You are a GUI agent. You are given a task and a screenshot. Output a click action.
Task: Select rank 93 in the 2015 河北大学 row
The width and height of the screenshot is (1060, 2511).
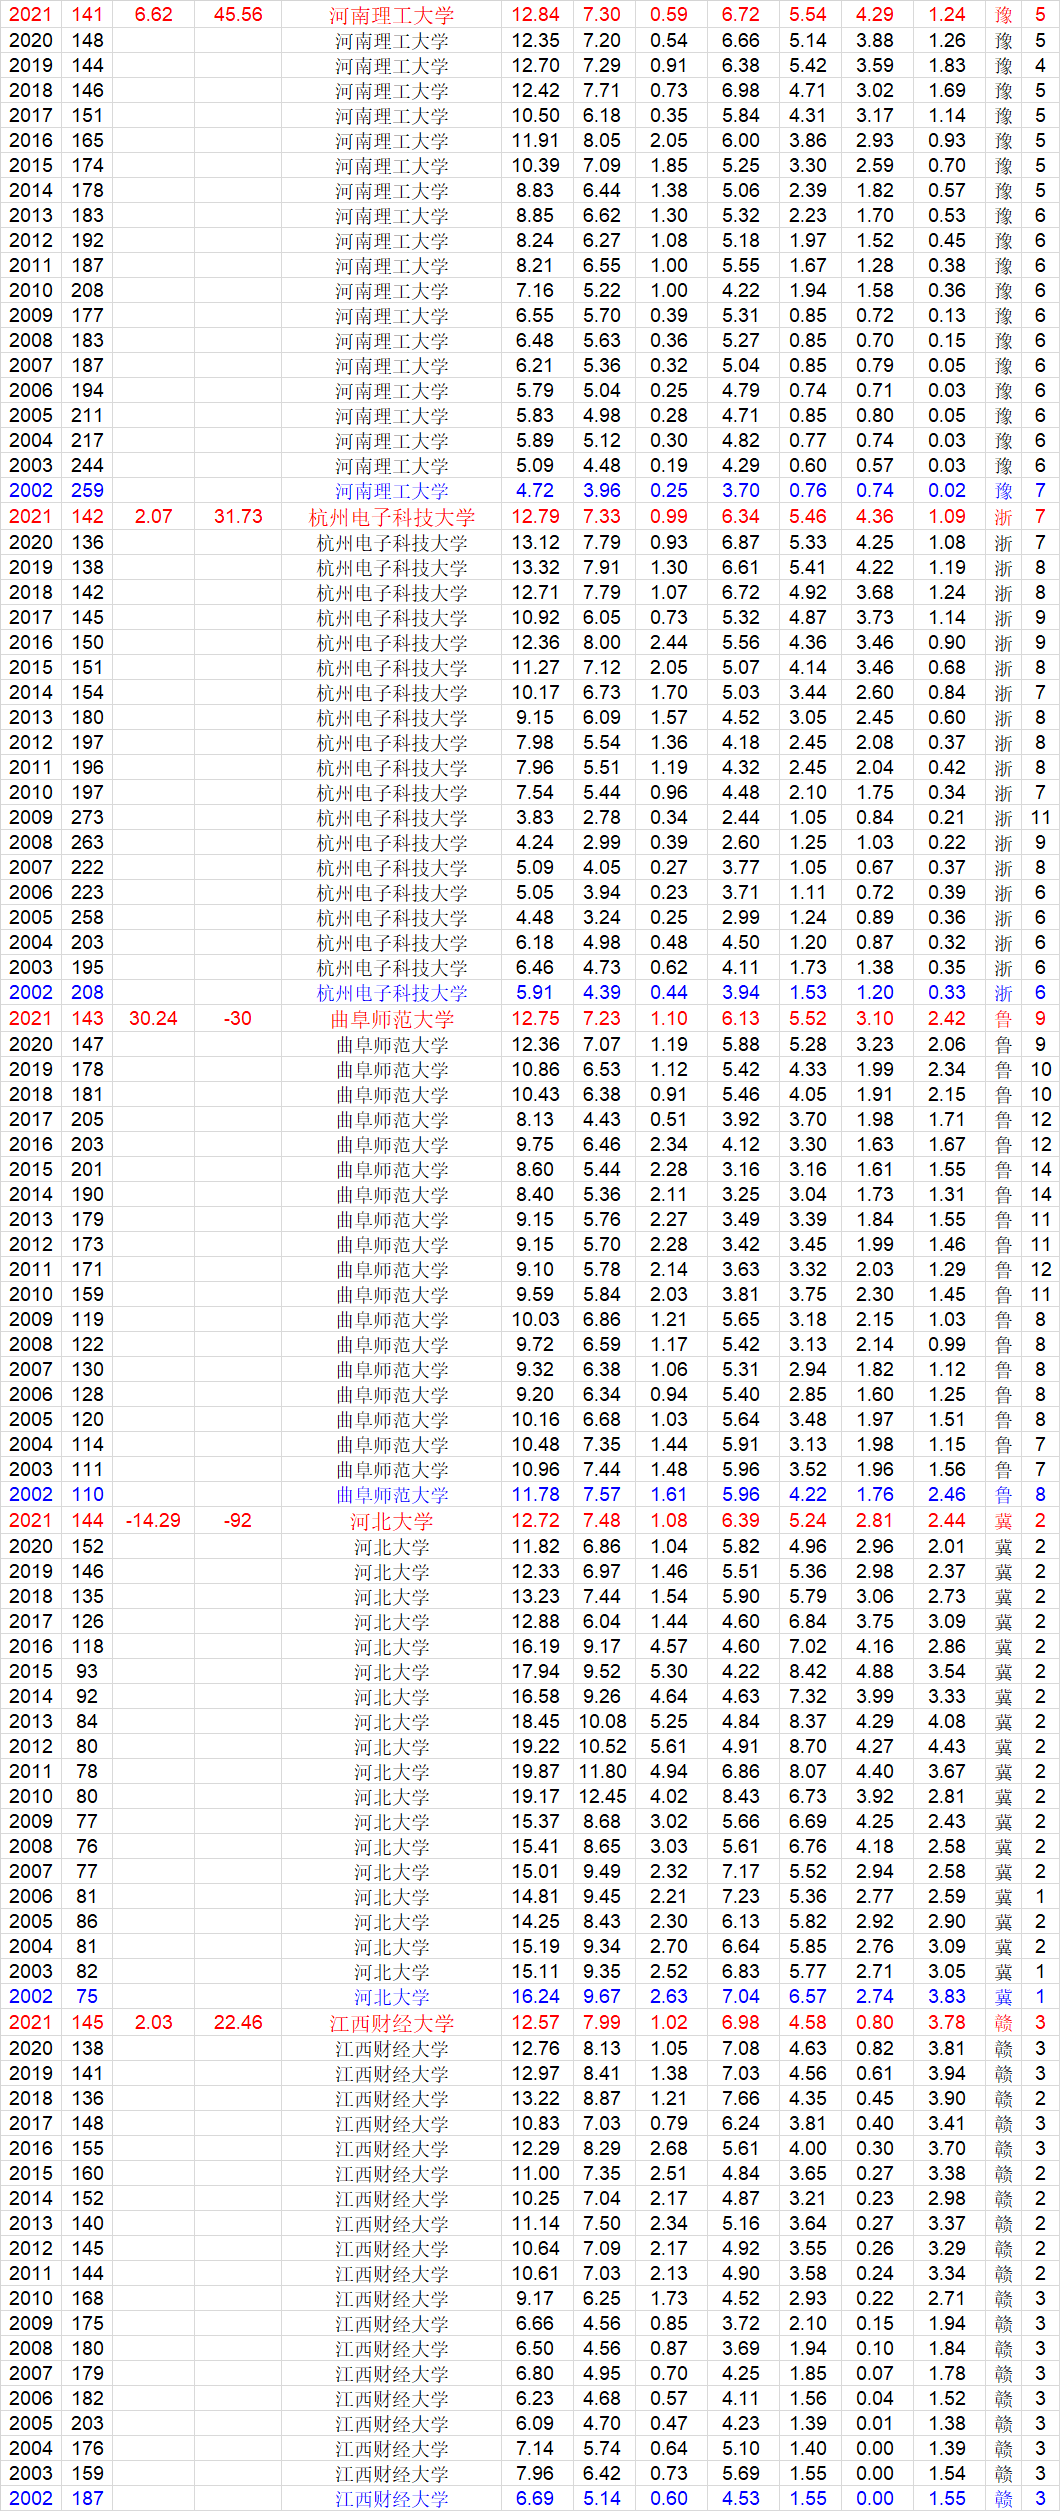(87, 1672)
